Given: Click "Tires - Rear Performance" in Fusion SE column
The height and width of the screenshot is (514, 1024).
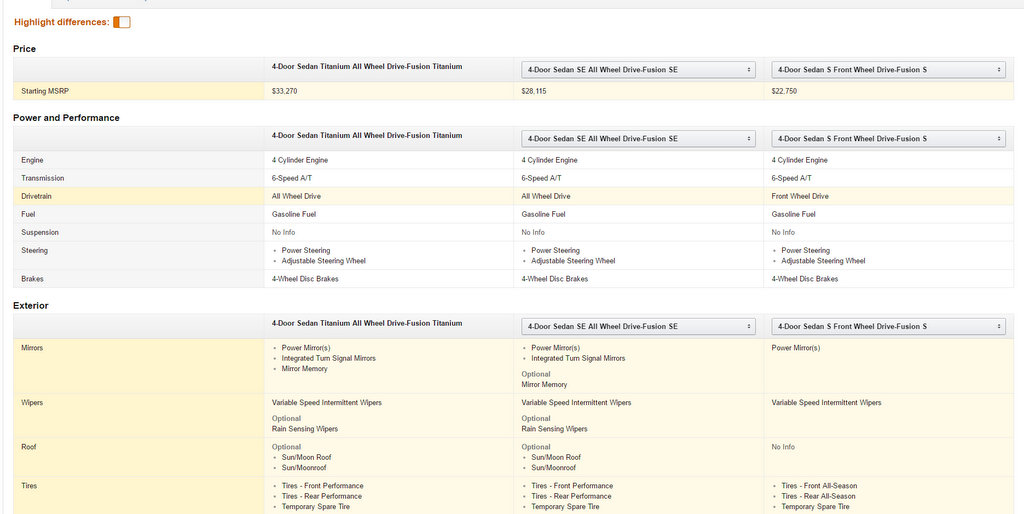Looking at the screenshot, I should (x=571, y=496).
